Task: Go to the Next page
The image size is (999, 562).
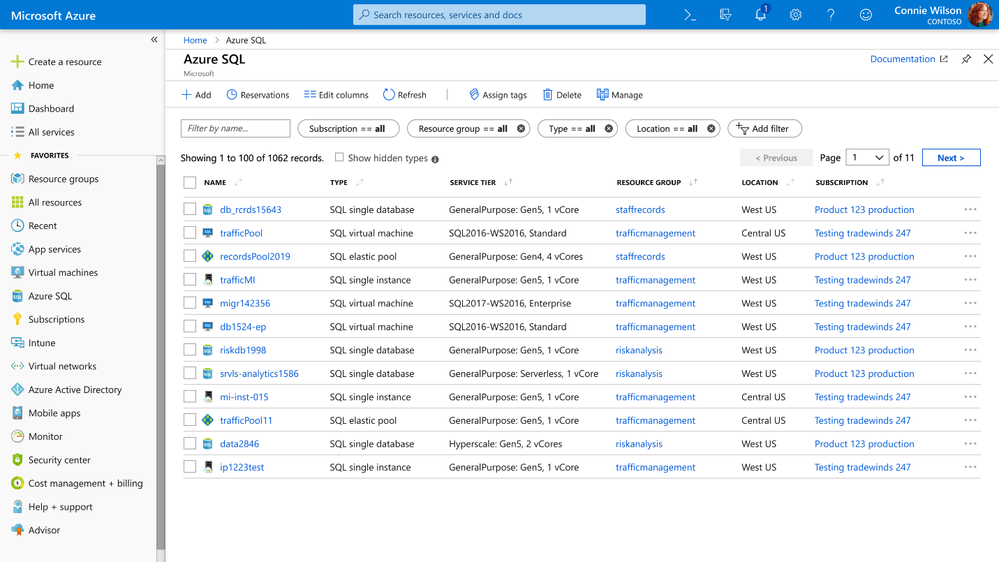Action: [x=951, y=157]
